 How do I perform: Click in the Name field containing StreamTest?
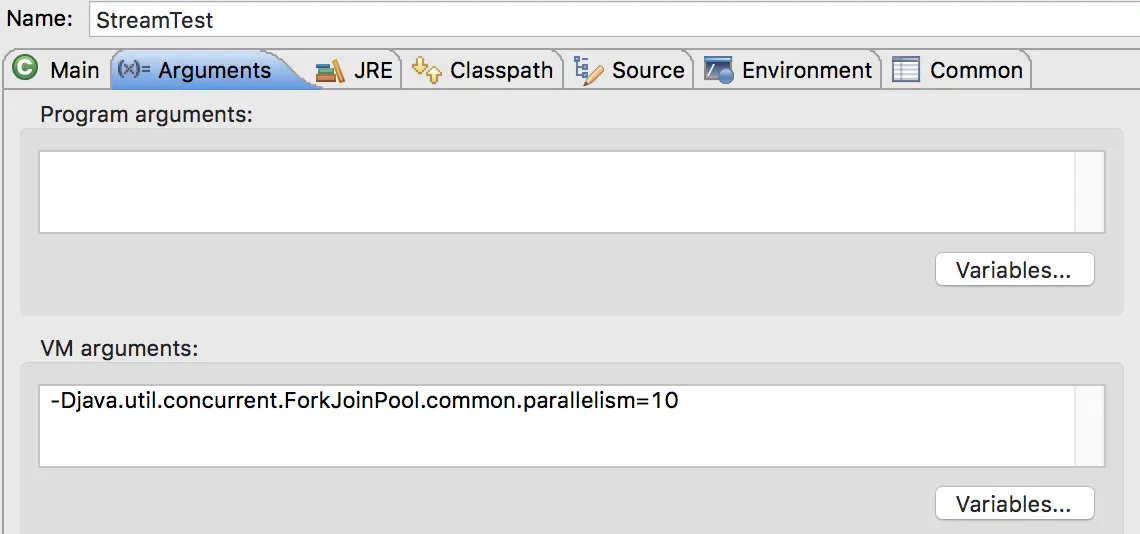600,19
